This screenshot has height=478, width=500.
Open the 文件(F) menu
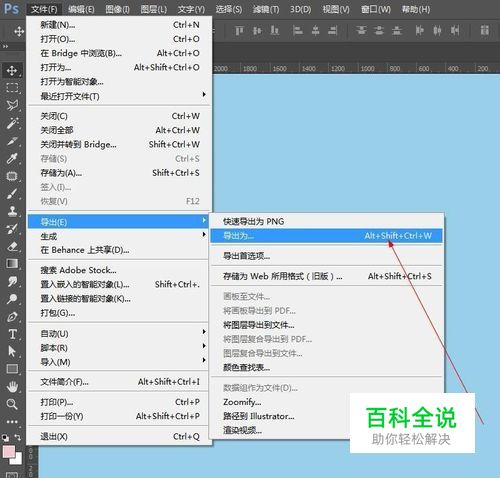pos(44,9)
